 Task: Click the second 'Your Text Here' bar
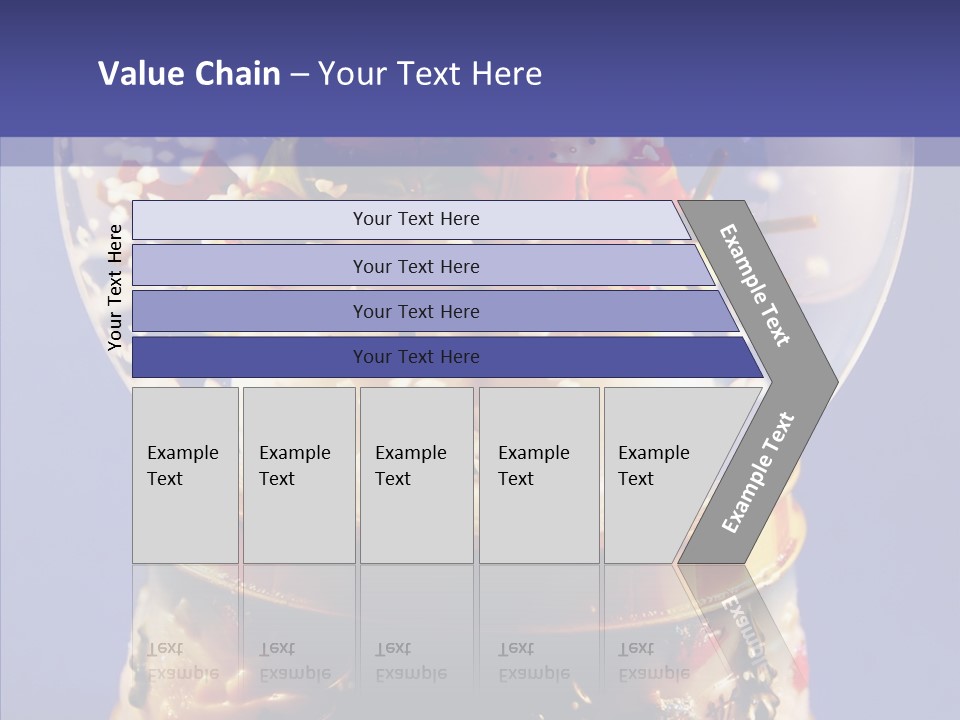416,266
